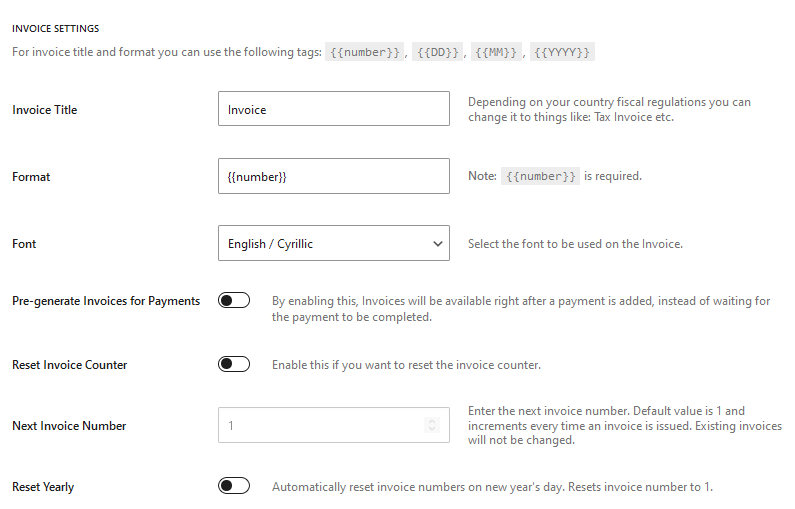Click the {{YYYY}} tag
Viewport: 795px width, 509px height.
tap(562, 52)
